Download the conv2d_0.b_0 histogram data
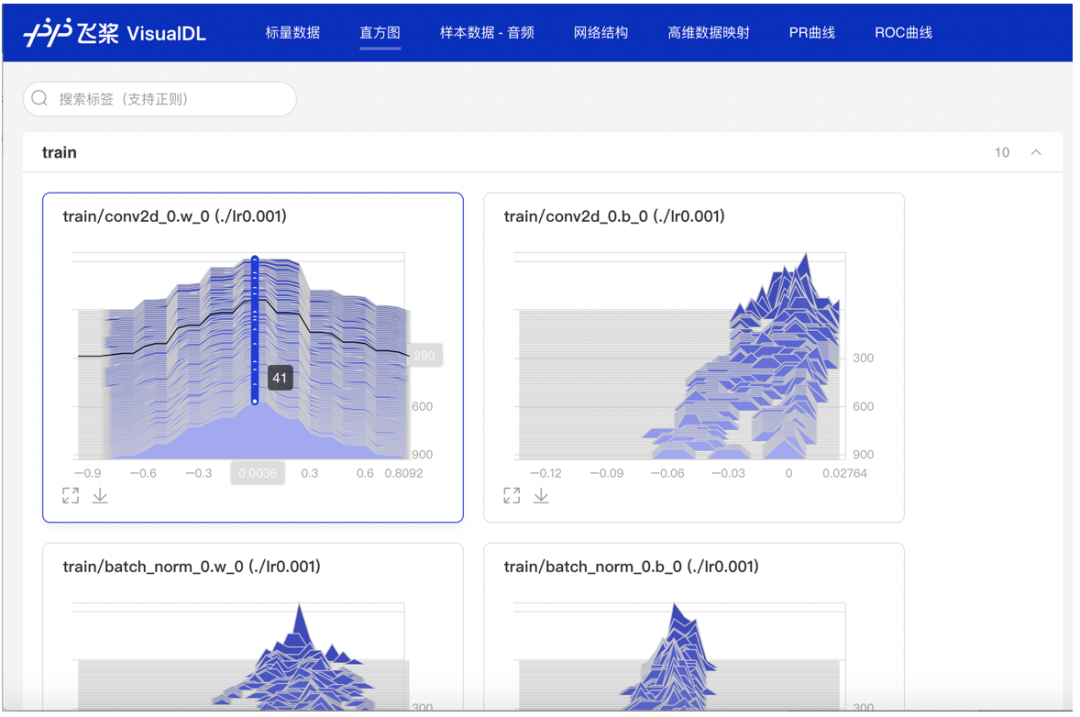Screen dimensions: 1080x717 click(x=541, y=495)
